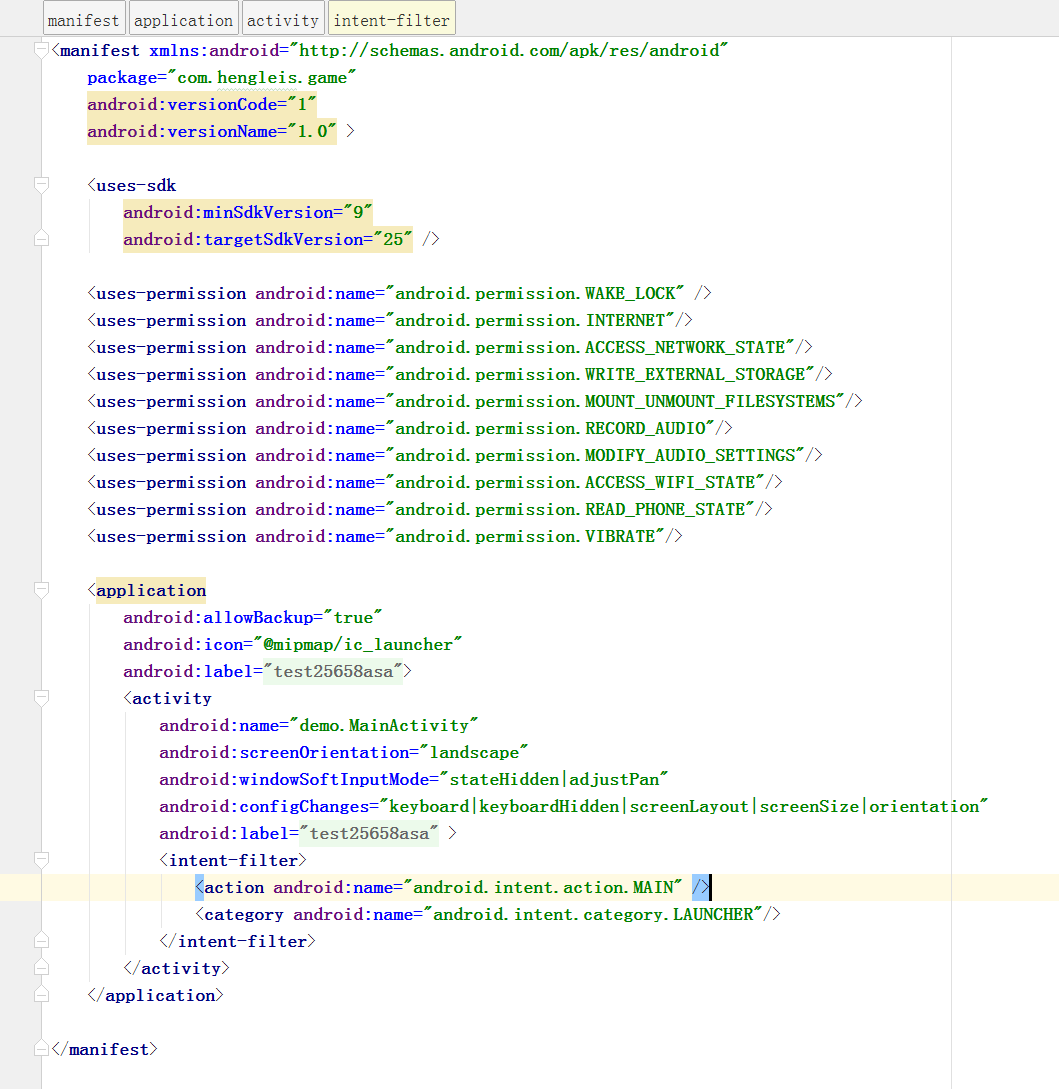Collapse the activity element fold marker

point(41,698)
